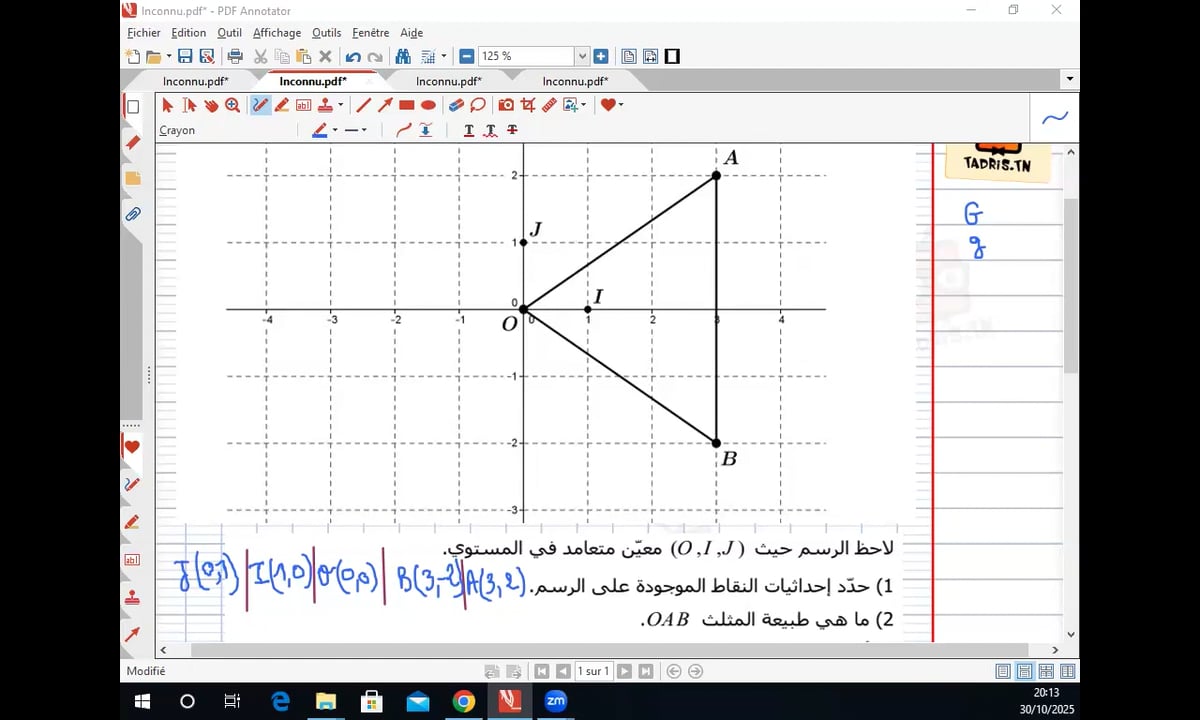The width and height of the screenshot is (1200, 720).
Task: Open the Fichier menu
Action: 144,33
